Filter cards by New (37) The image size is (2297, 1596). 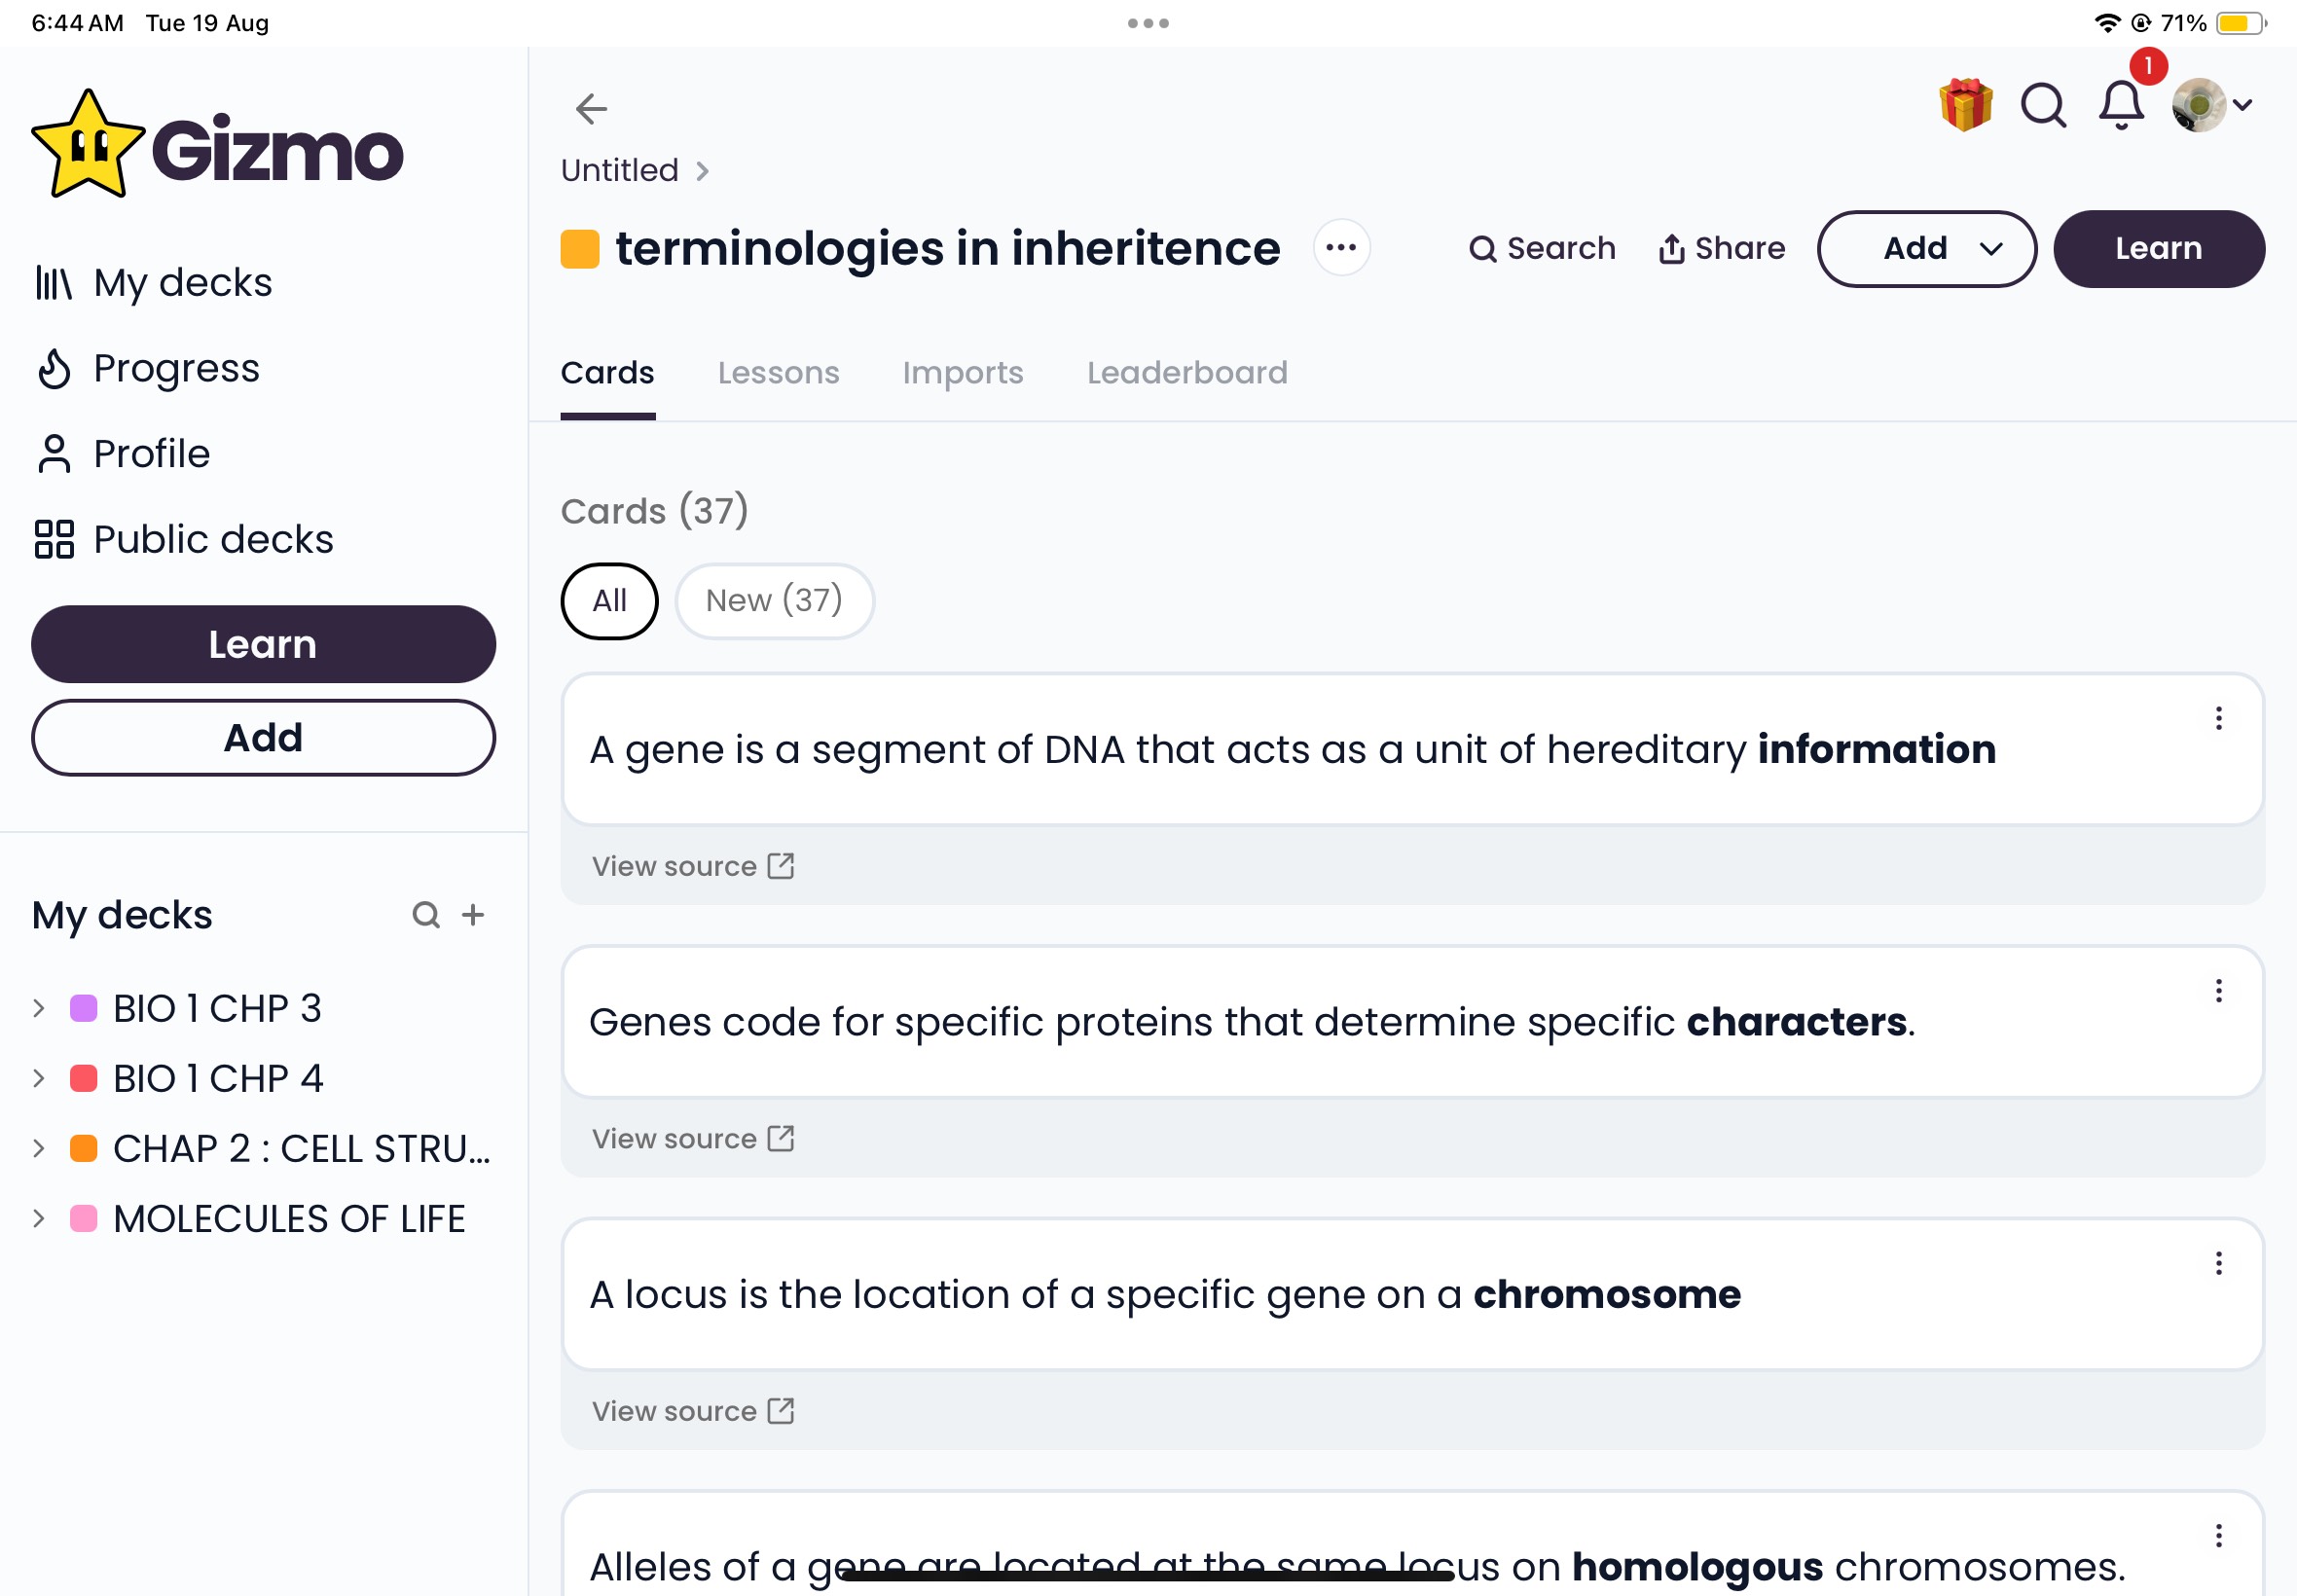(x=774, y=601)
